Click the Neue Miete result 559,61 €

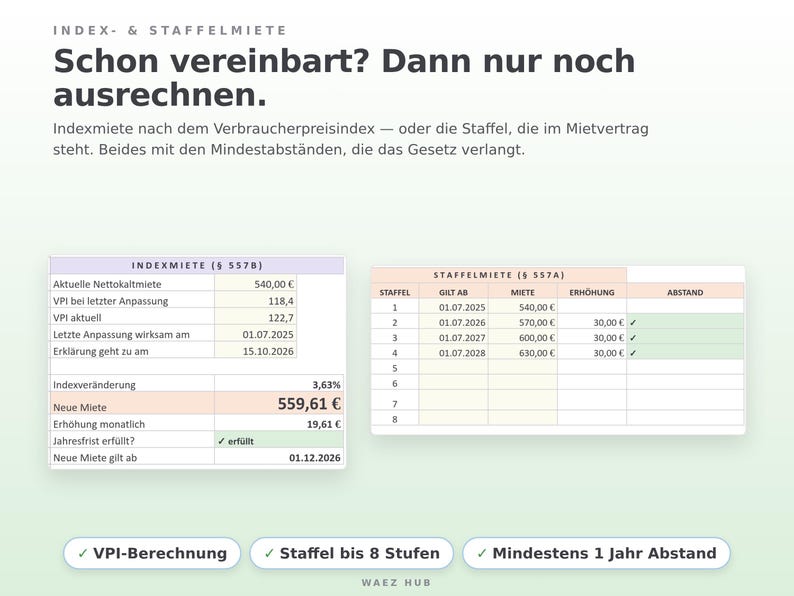[x=279, y=404]
